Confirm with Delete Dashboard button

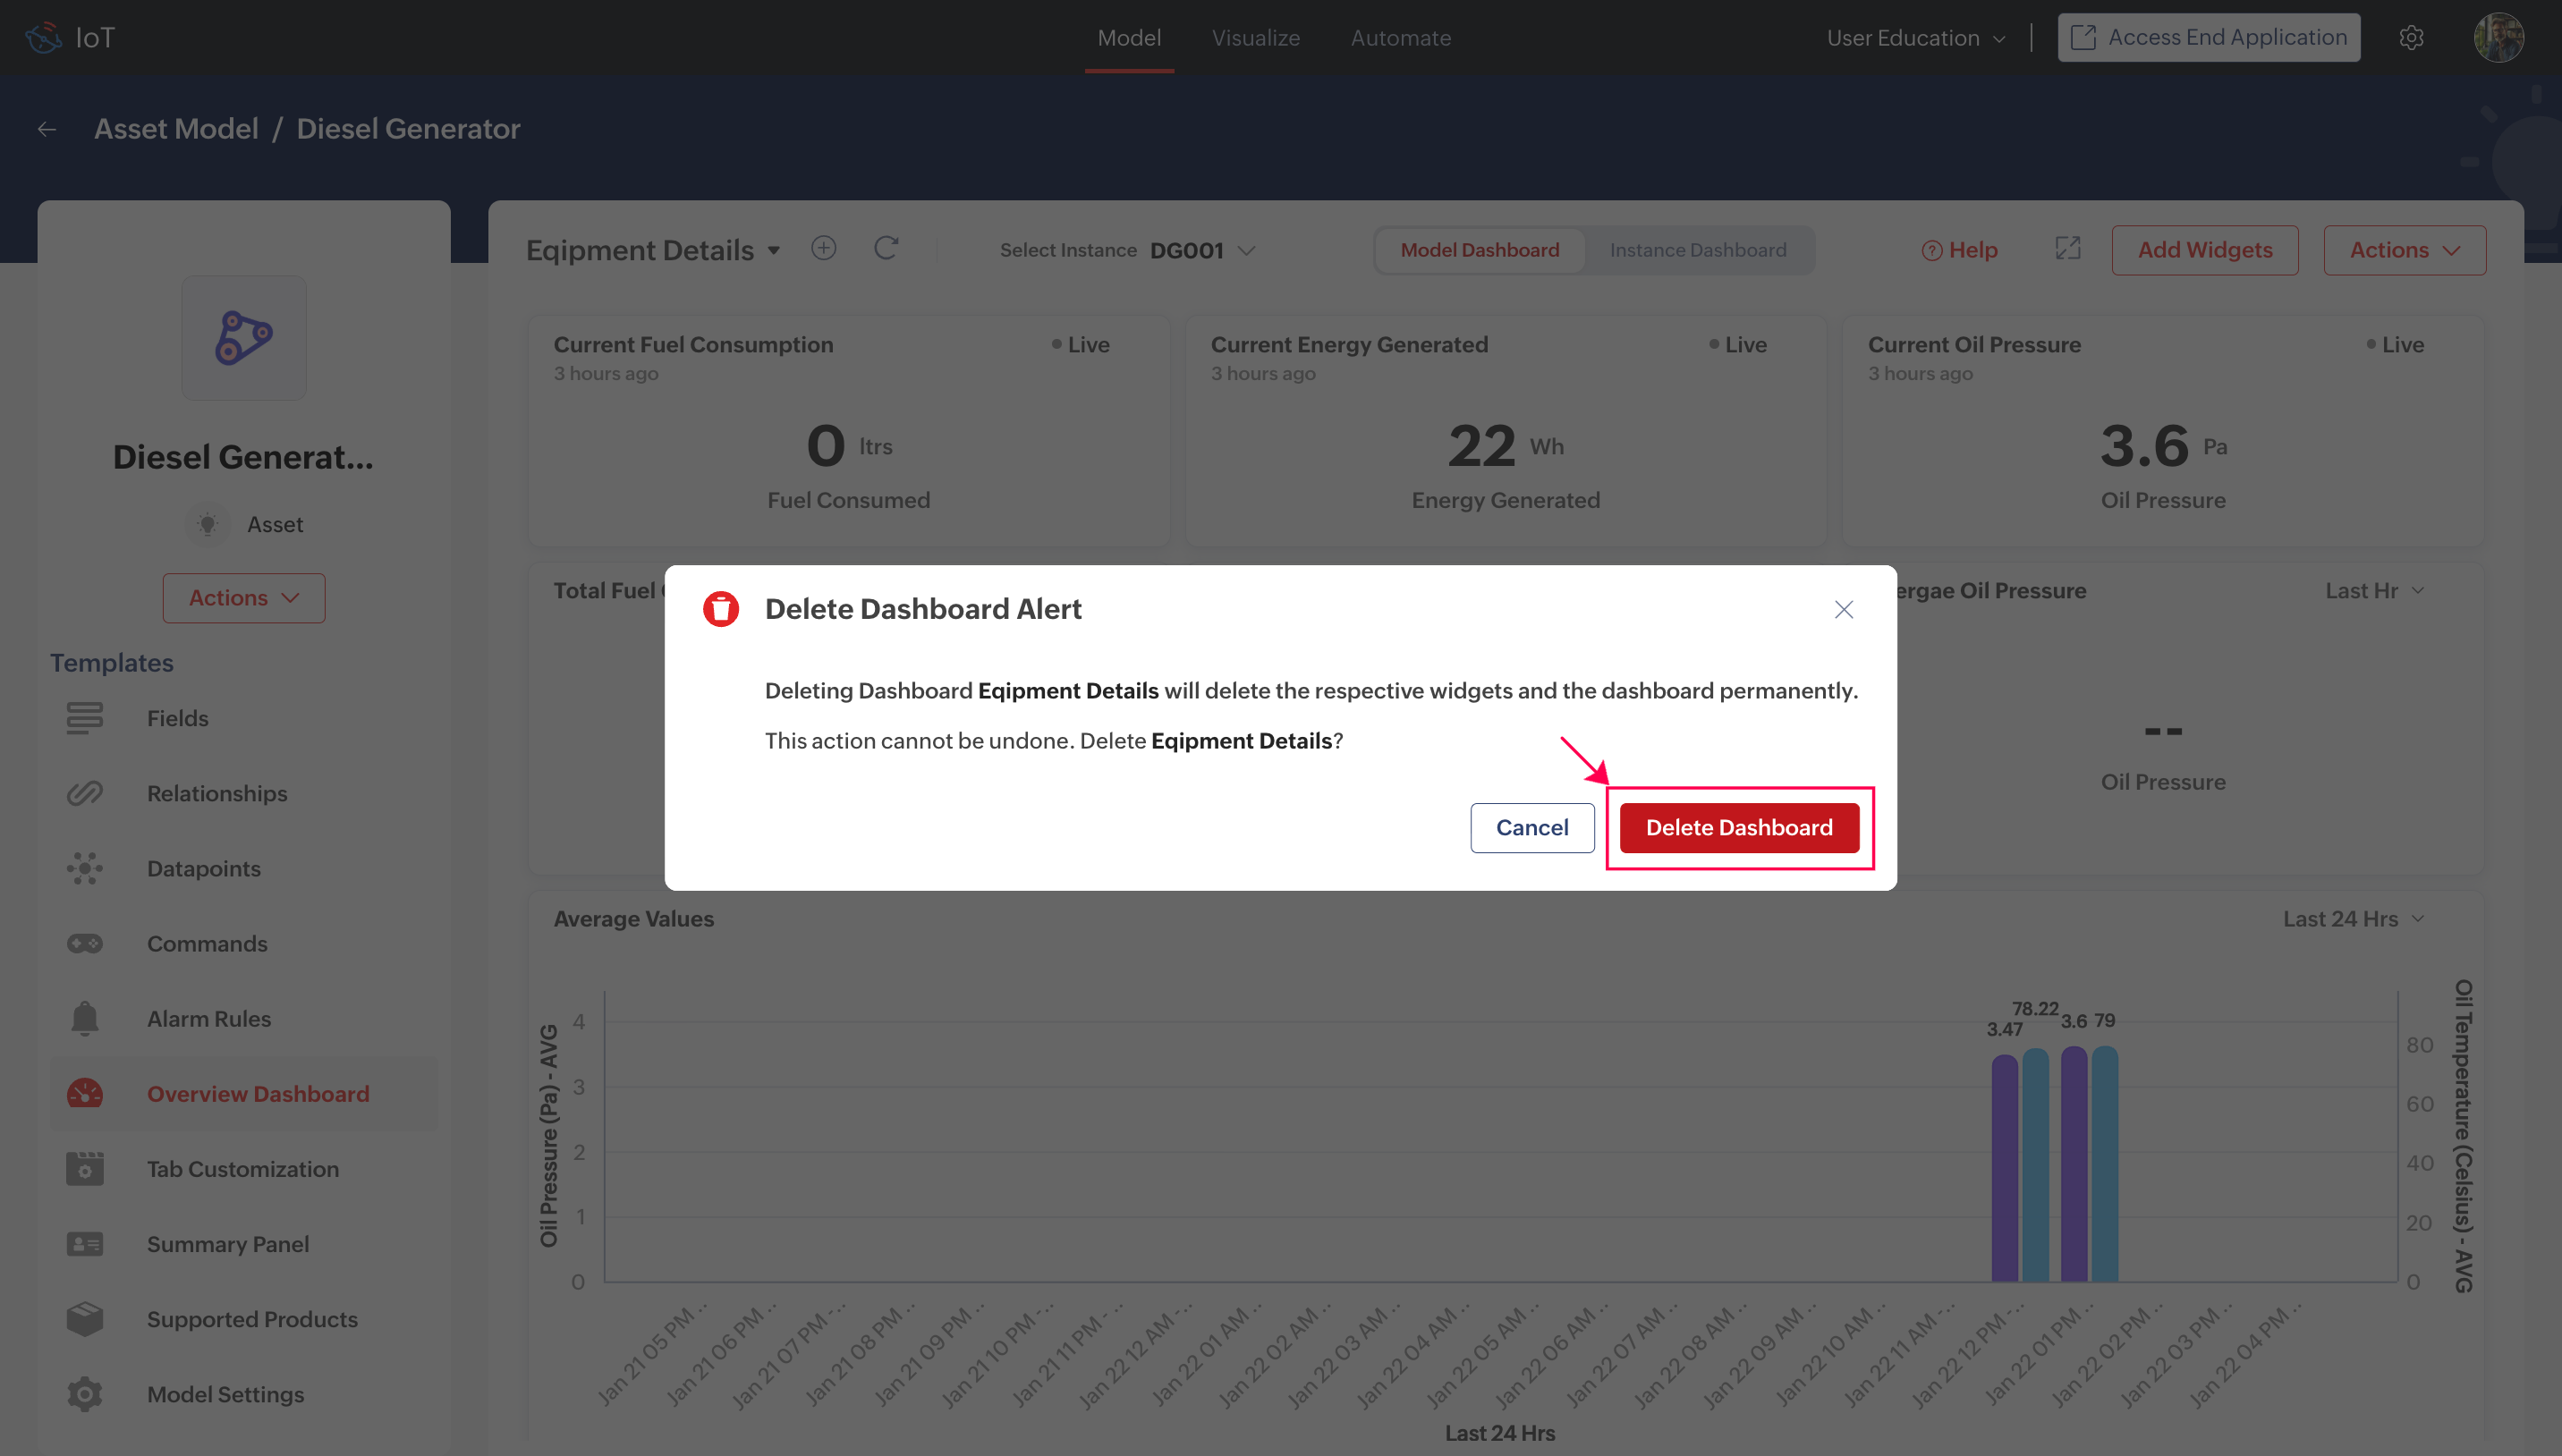(x=1738, y=827)
